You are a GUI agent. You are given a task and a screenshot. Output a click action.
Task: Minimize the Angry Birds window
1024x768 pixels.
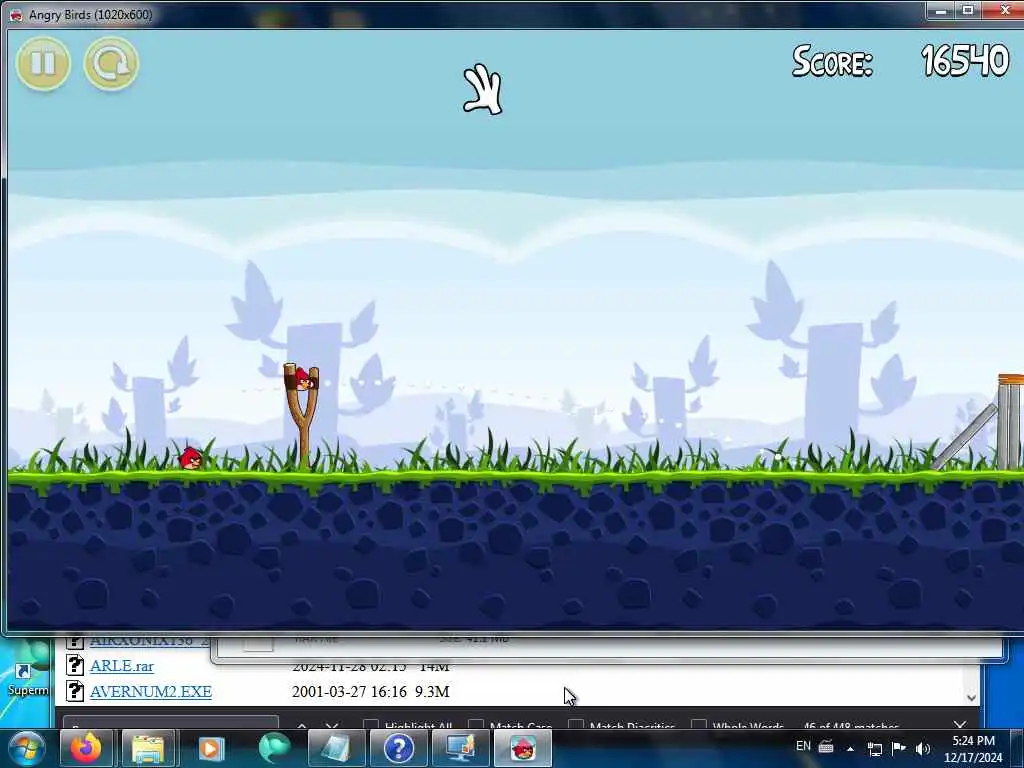pyautogui.click(x=940, y=10)
